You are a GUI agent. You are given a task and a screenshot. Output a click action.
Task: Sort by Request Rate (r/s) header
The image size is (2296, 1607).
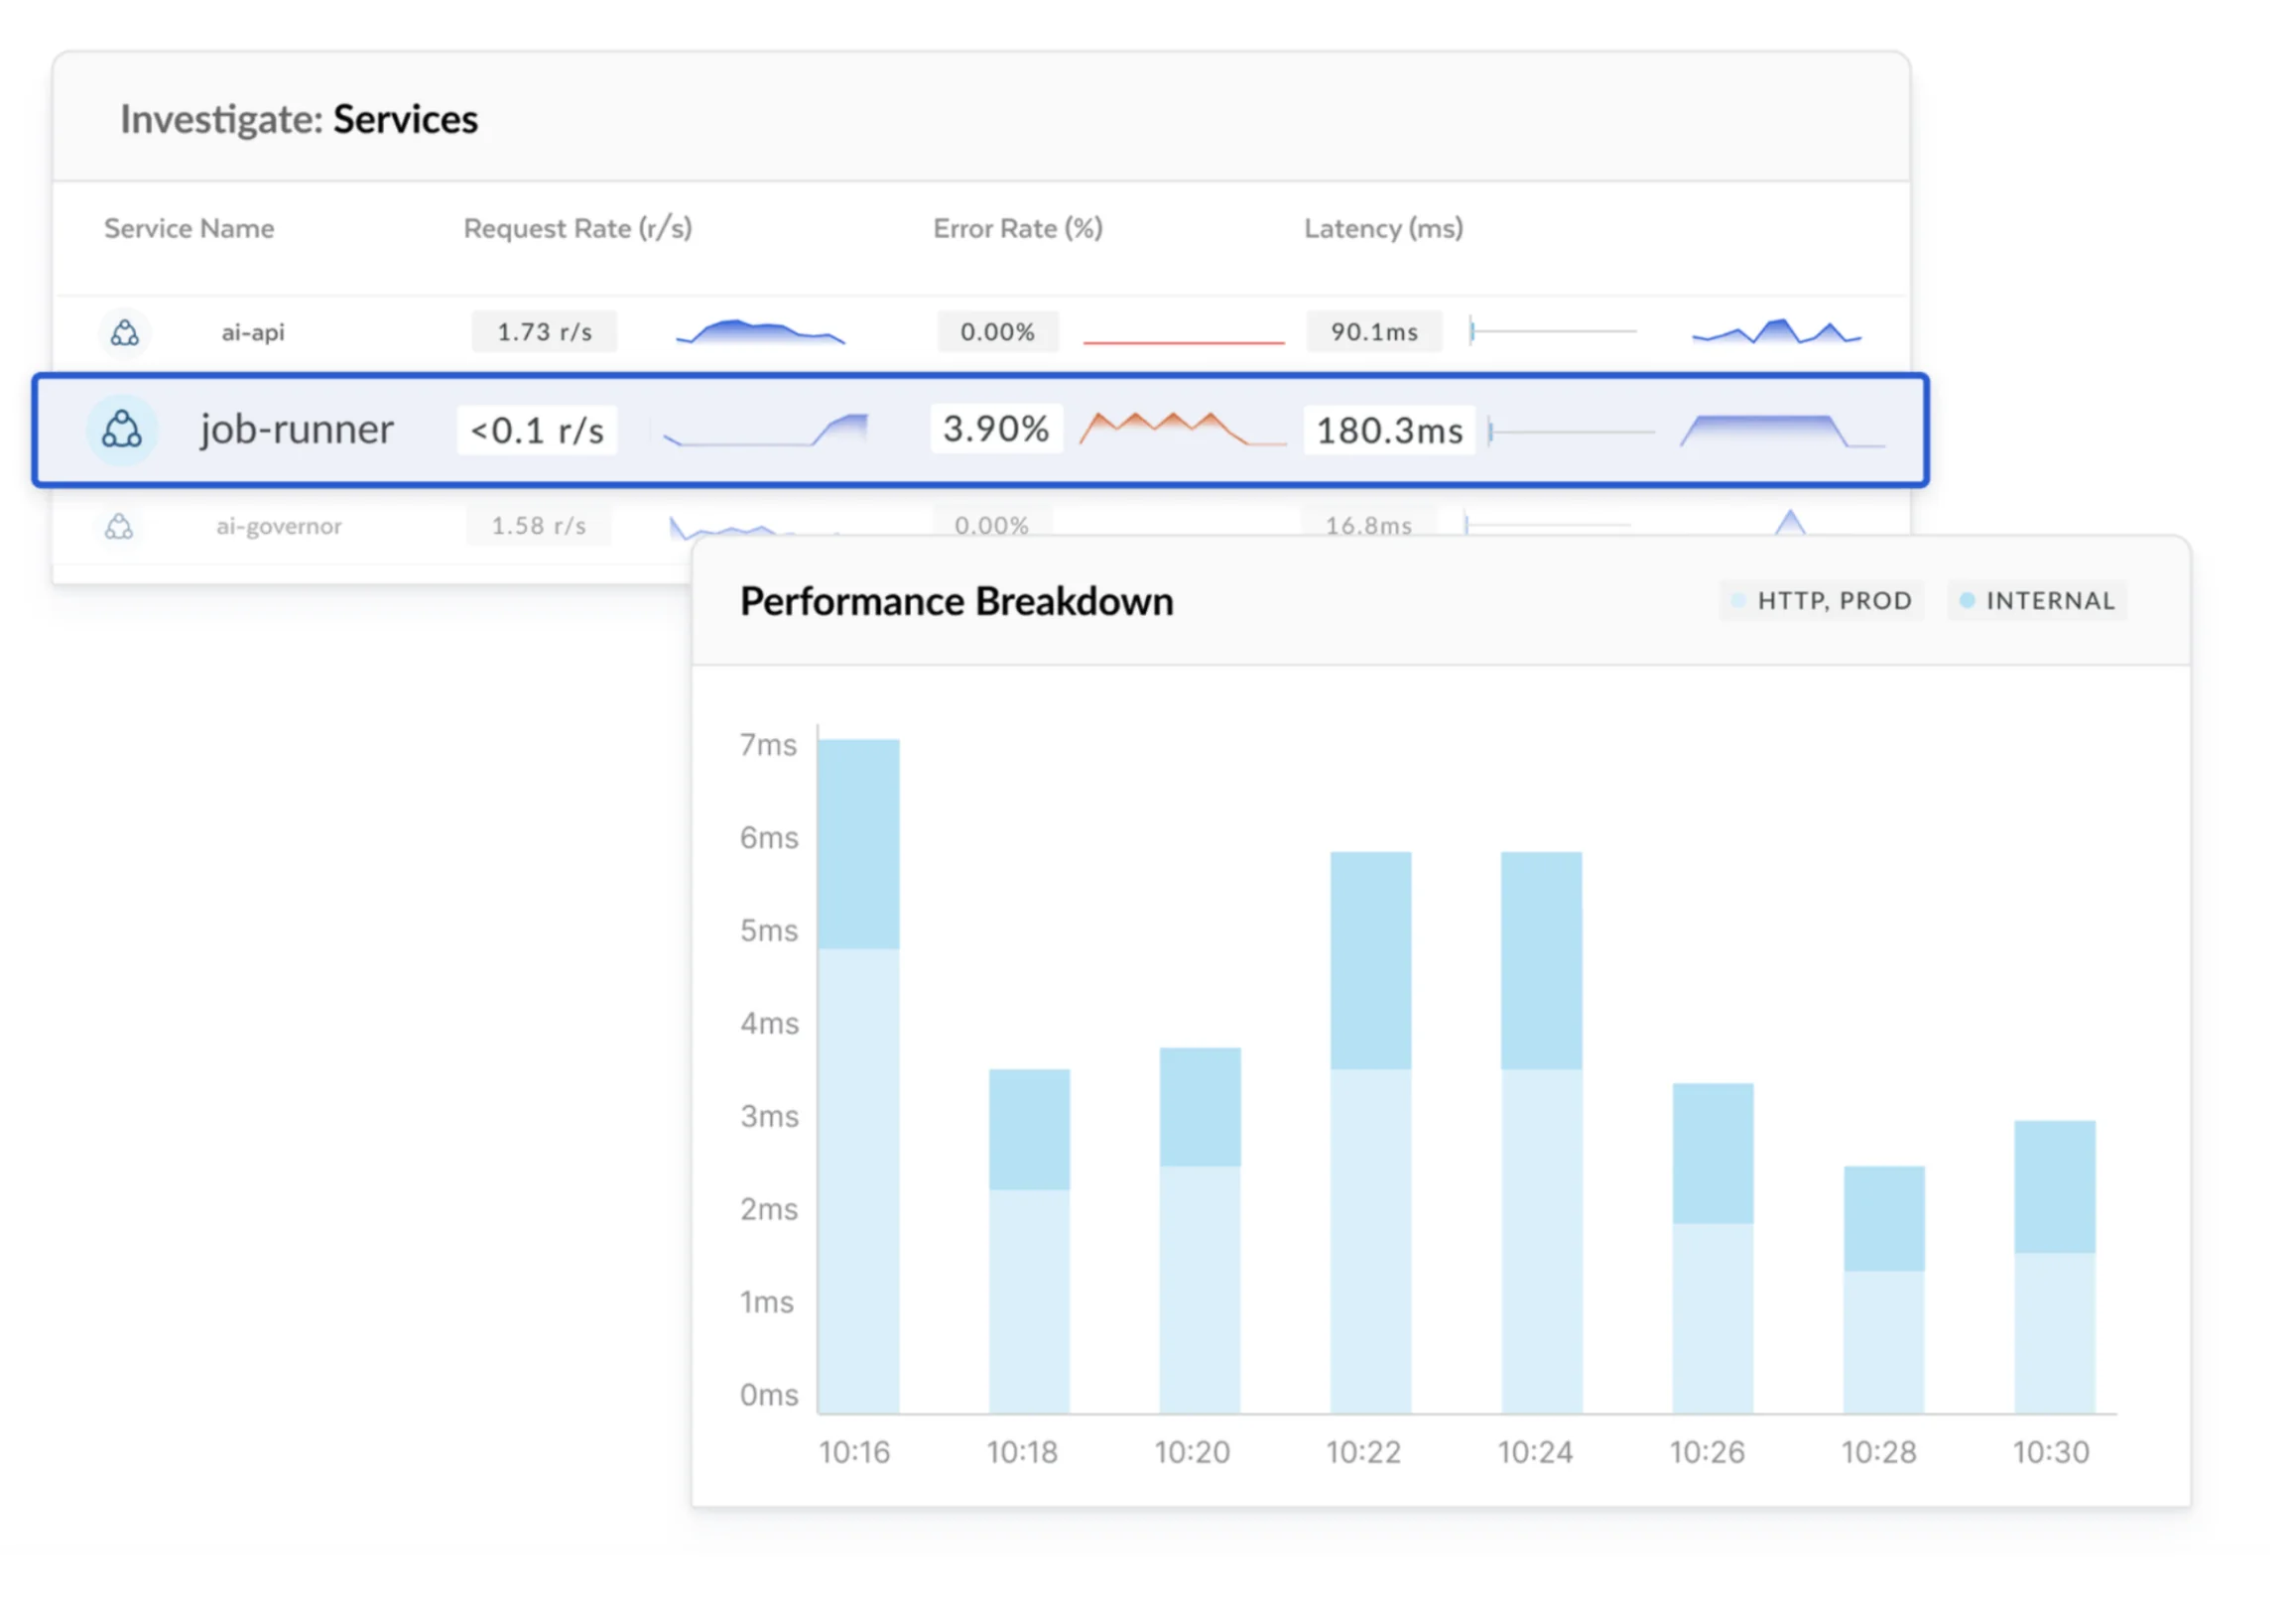click(578, 228)
